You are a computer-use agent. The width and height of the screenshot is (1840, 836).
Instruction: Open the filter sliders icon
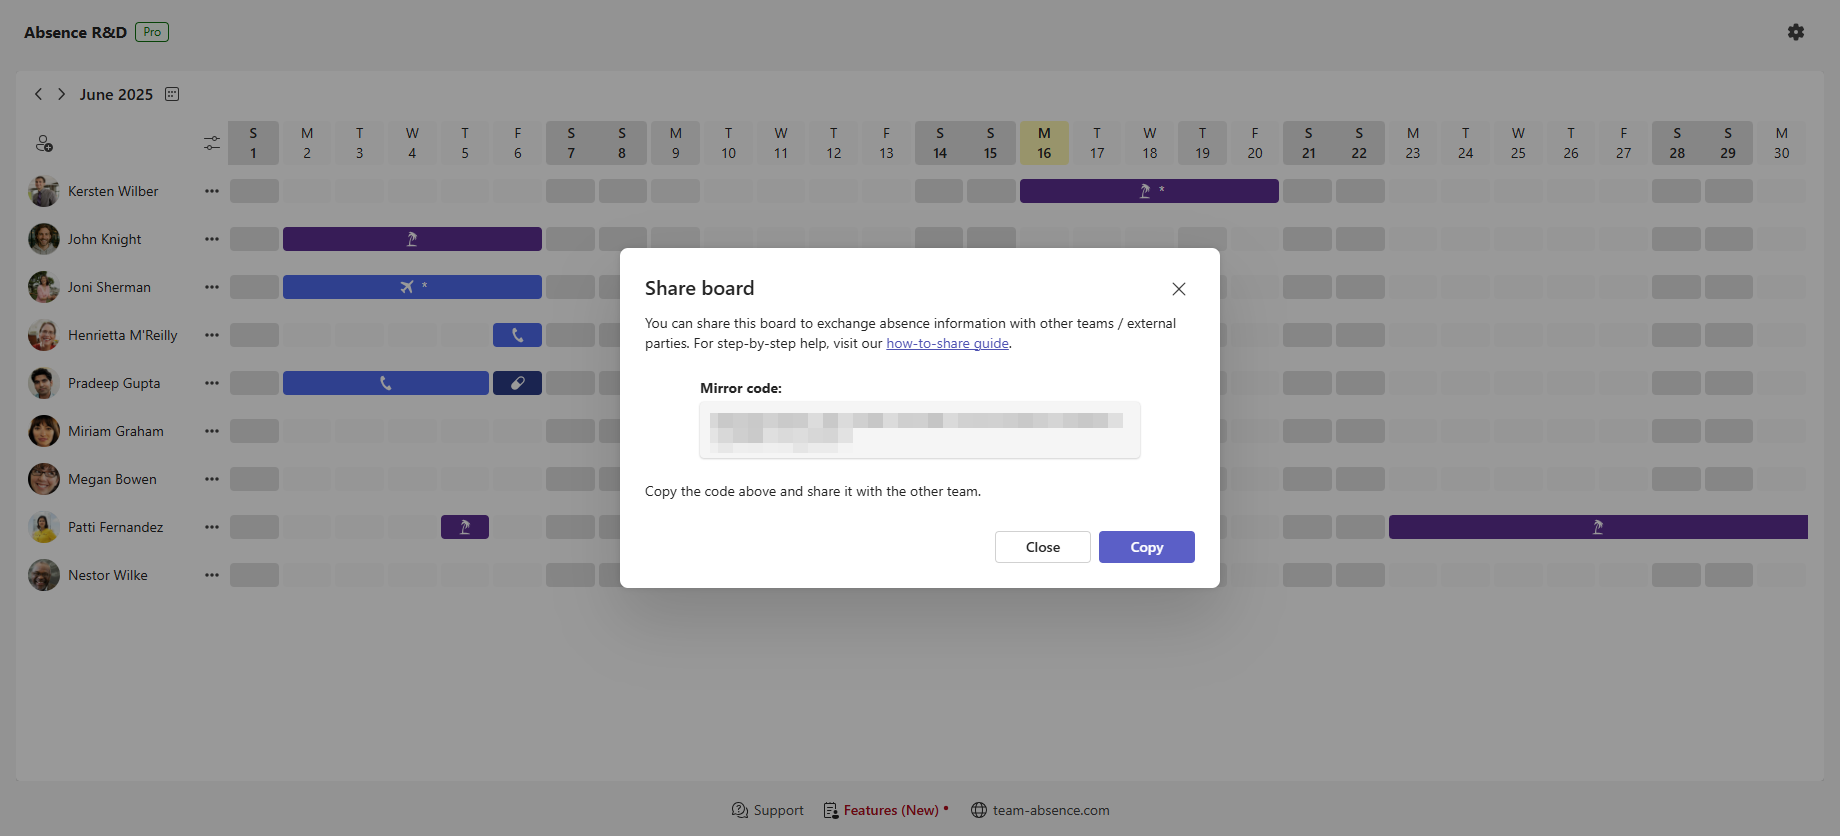(212, 144)
